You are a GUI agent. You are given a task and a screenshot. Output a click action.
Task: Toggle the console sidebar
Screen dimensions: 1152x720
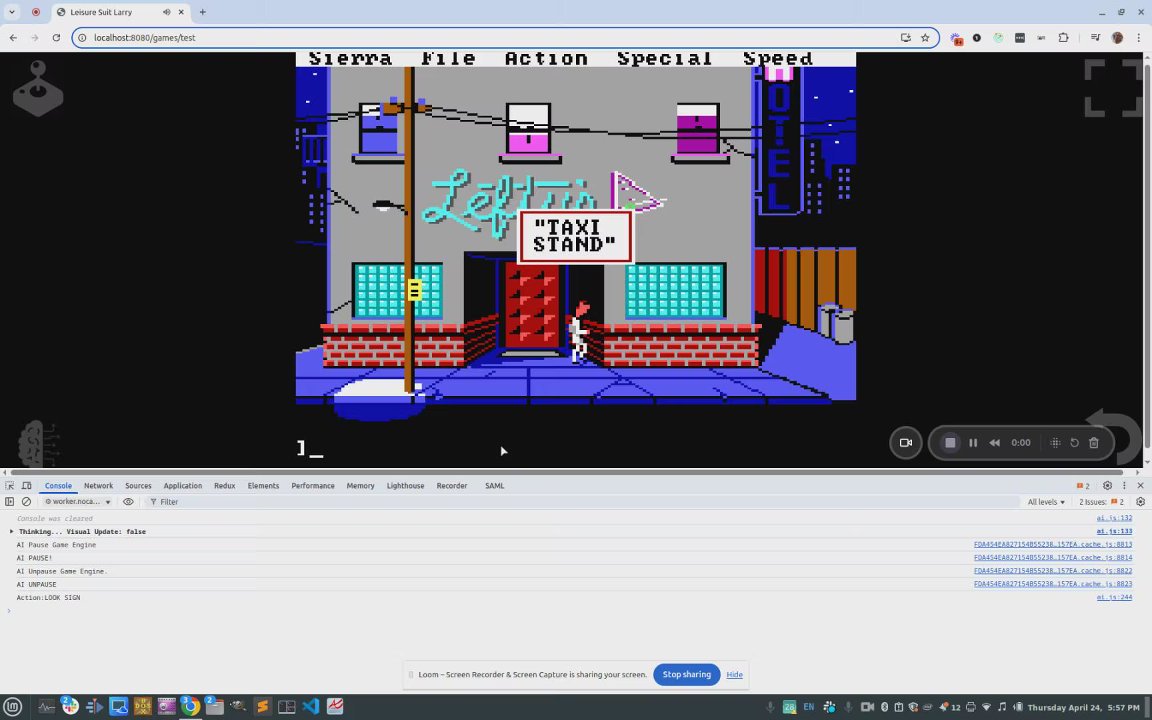pyautogui.click(x=10, y=502)
